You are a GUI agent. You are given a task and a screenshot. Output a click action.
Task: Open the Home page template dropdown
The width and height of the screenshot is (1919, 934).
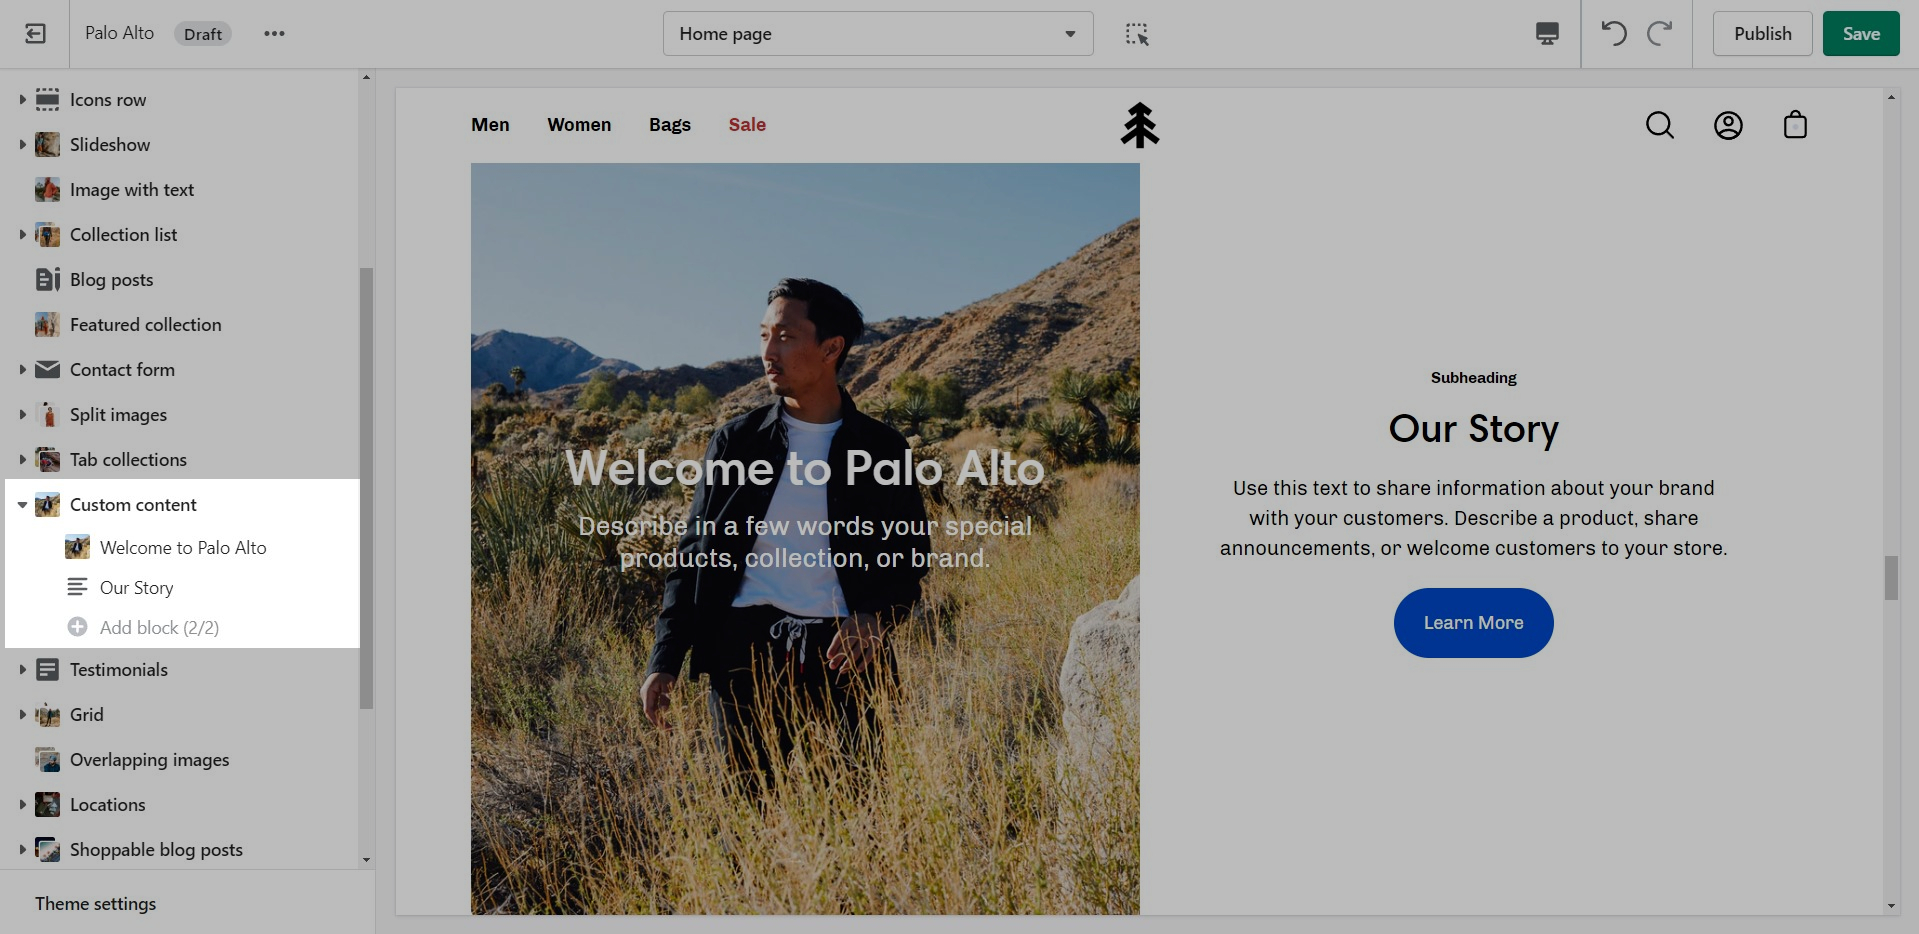coord(877,34)
